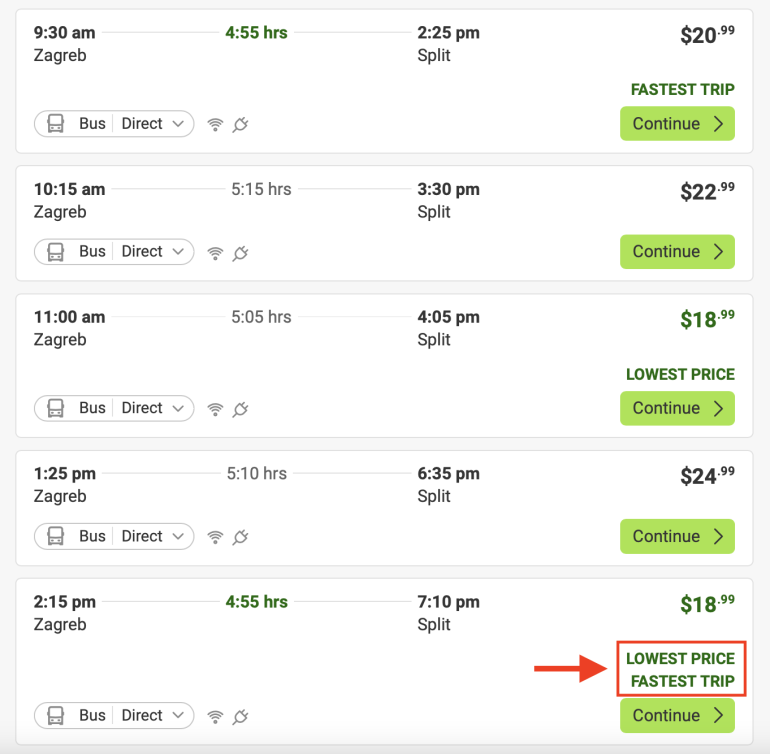Continue with the 11:00 am lowest price trip
This screenshot has height=754, width=770.
click(x=677, y=408)
